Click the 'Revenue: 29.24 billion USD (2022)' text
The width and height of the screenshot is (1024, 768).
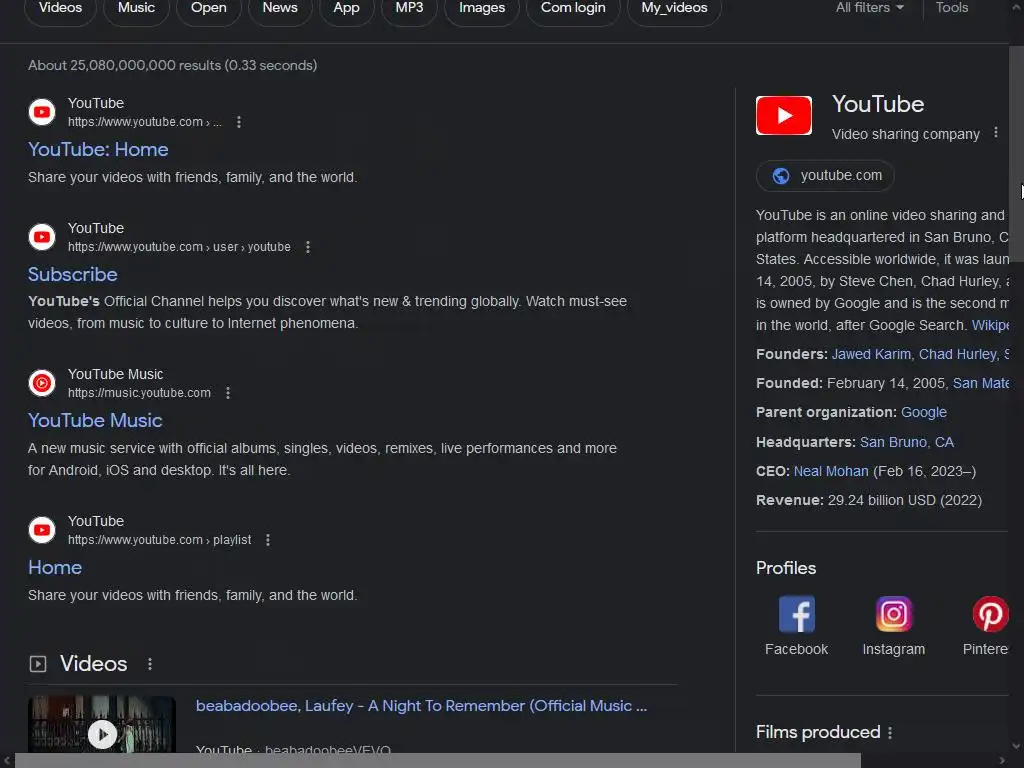(x=869, y=500)
